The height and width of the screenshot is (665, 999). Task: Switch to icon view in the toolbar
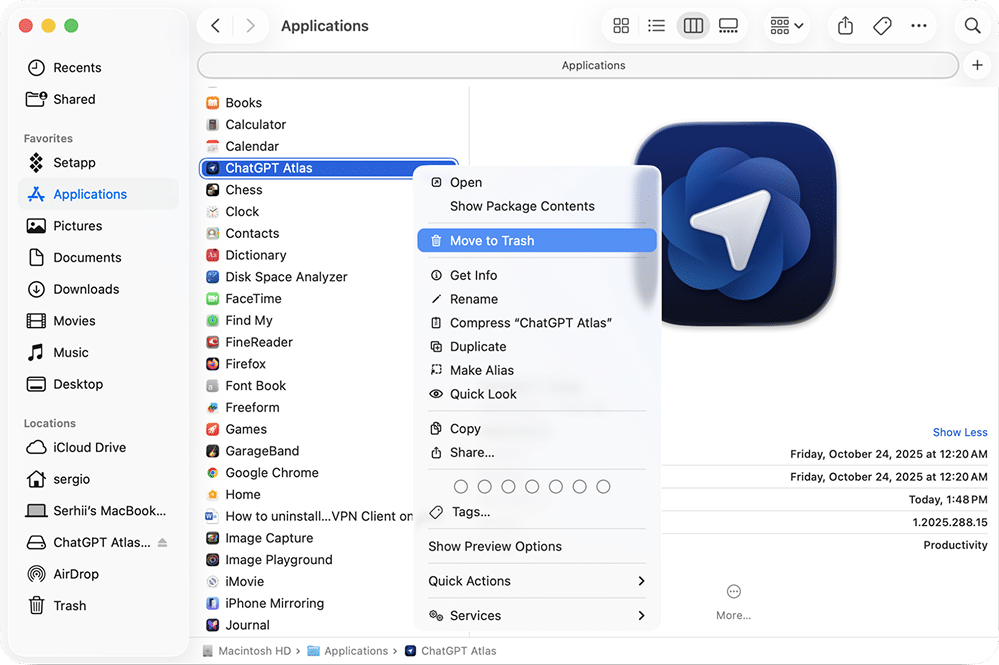(x=621, y=25)
